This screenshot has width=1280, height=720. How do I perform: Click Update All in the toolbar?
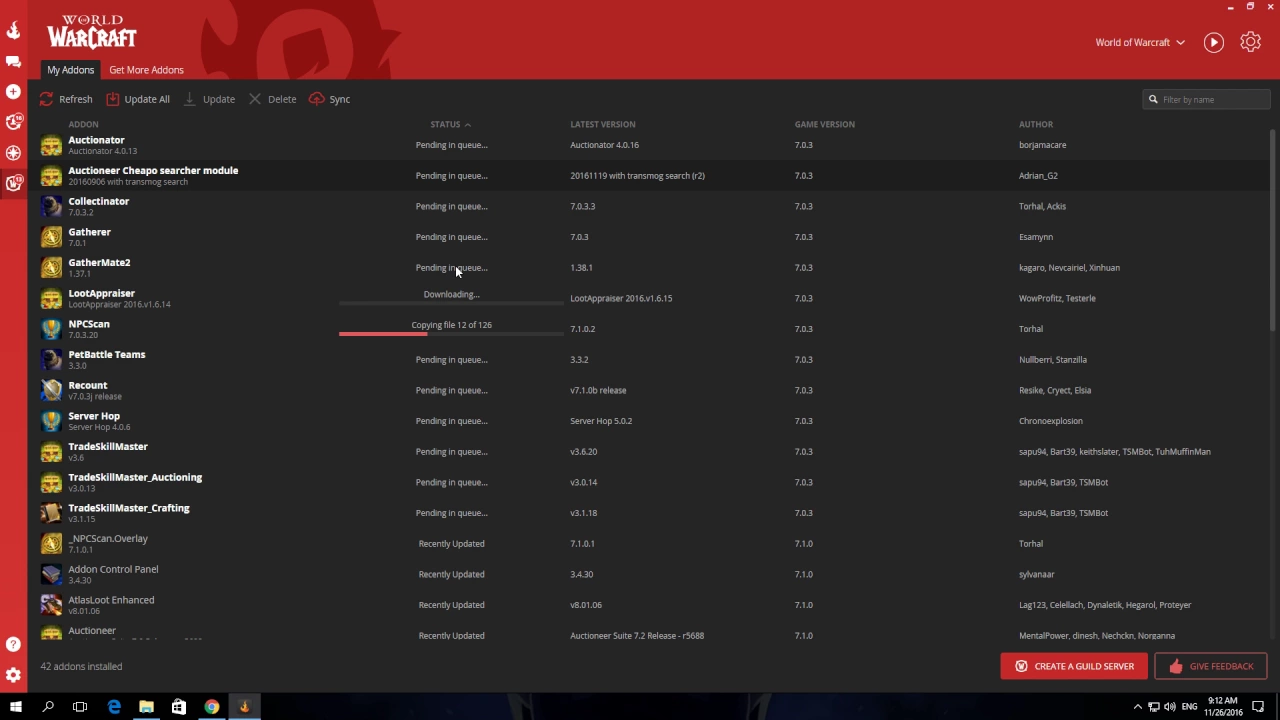point(138,99)
